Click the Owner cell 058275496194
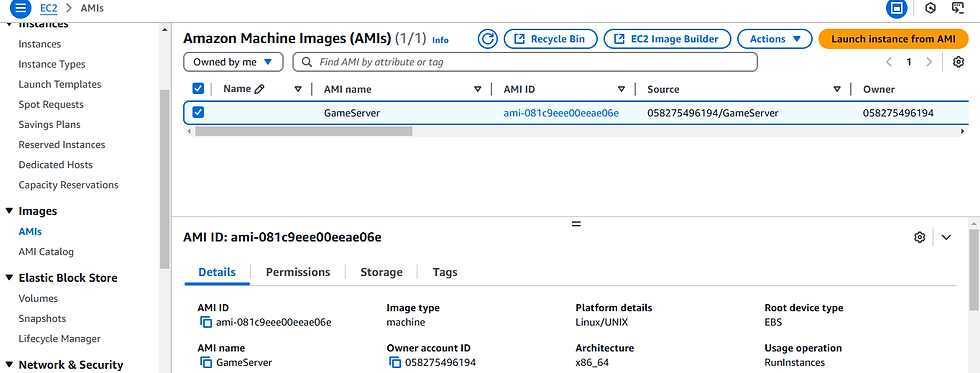The image size is (980, 373). pyautogui.click(x=898, y=113)
